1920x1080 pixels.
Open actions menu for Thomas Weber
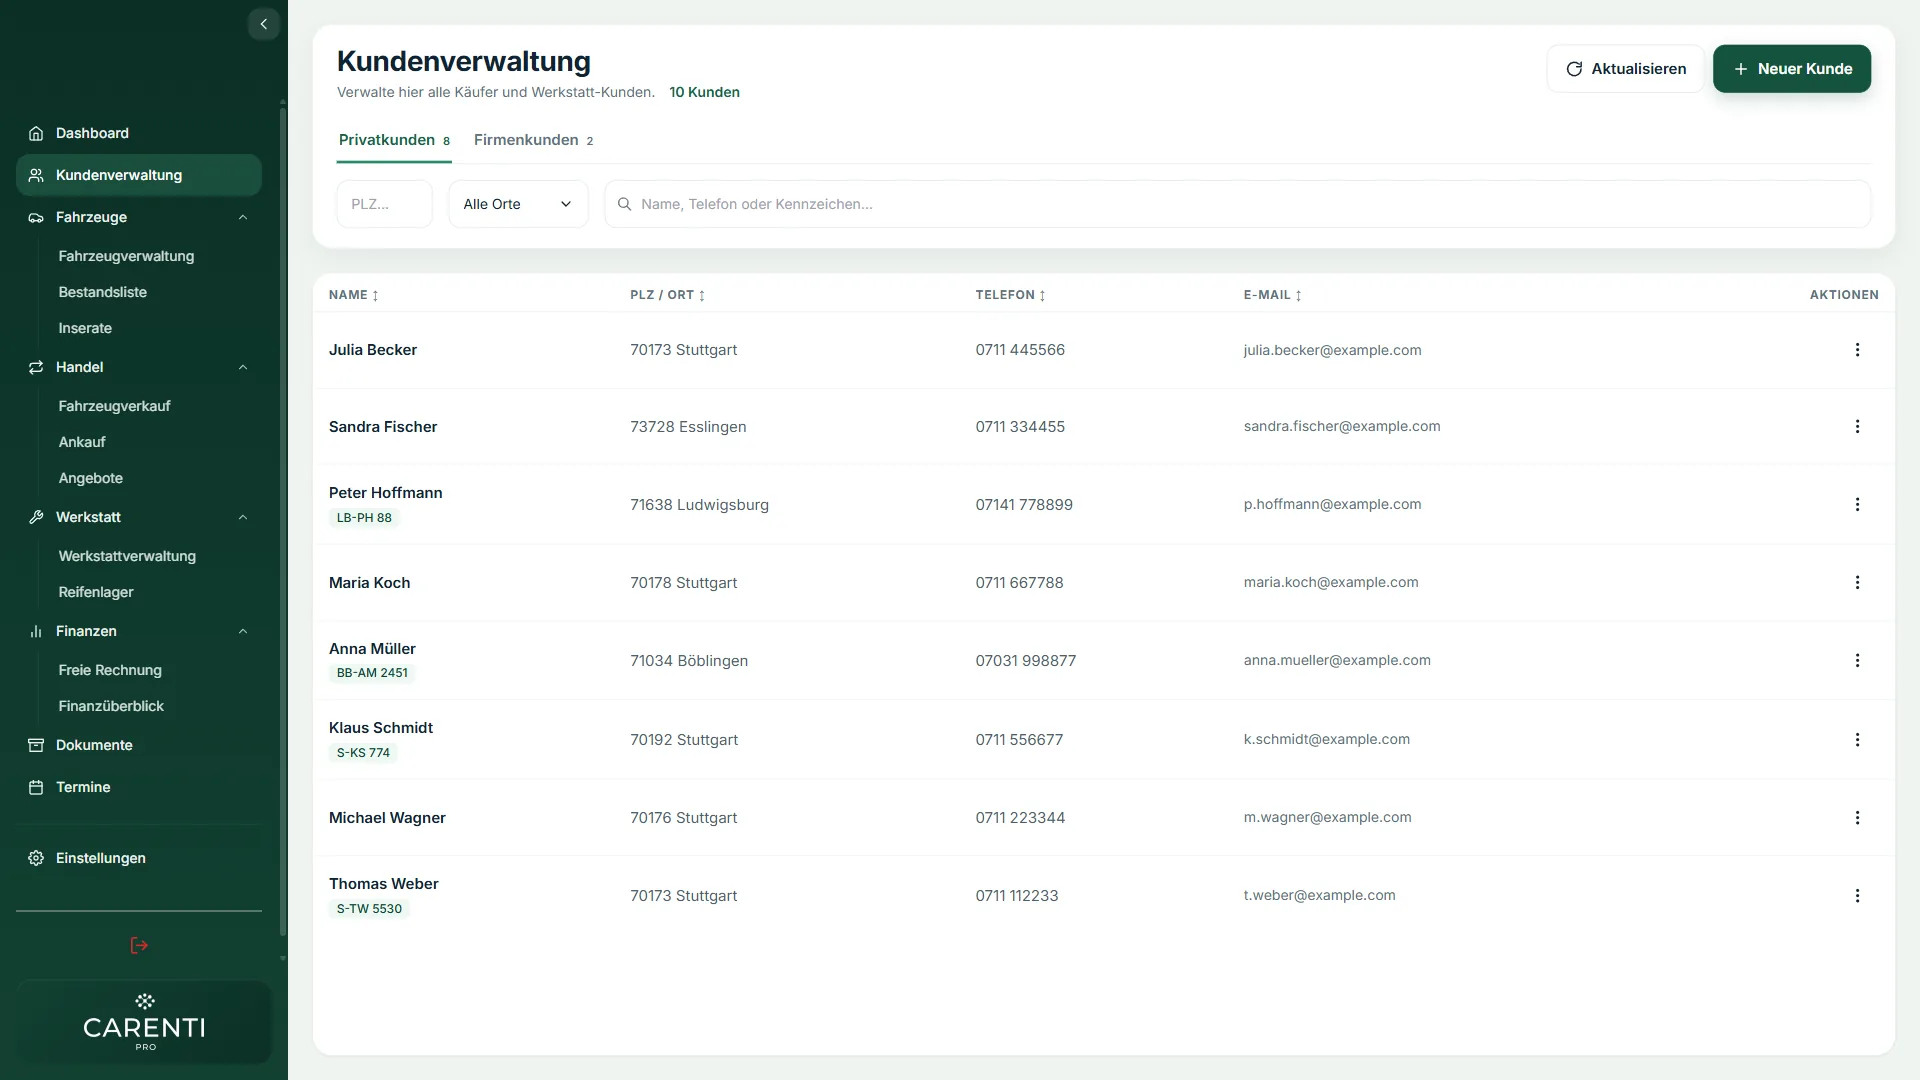click(1857, 896)
